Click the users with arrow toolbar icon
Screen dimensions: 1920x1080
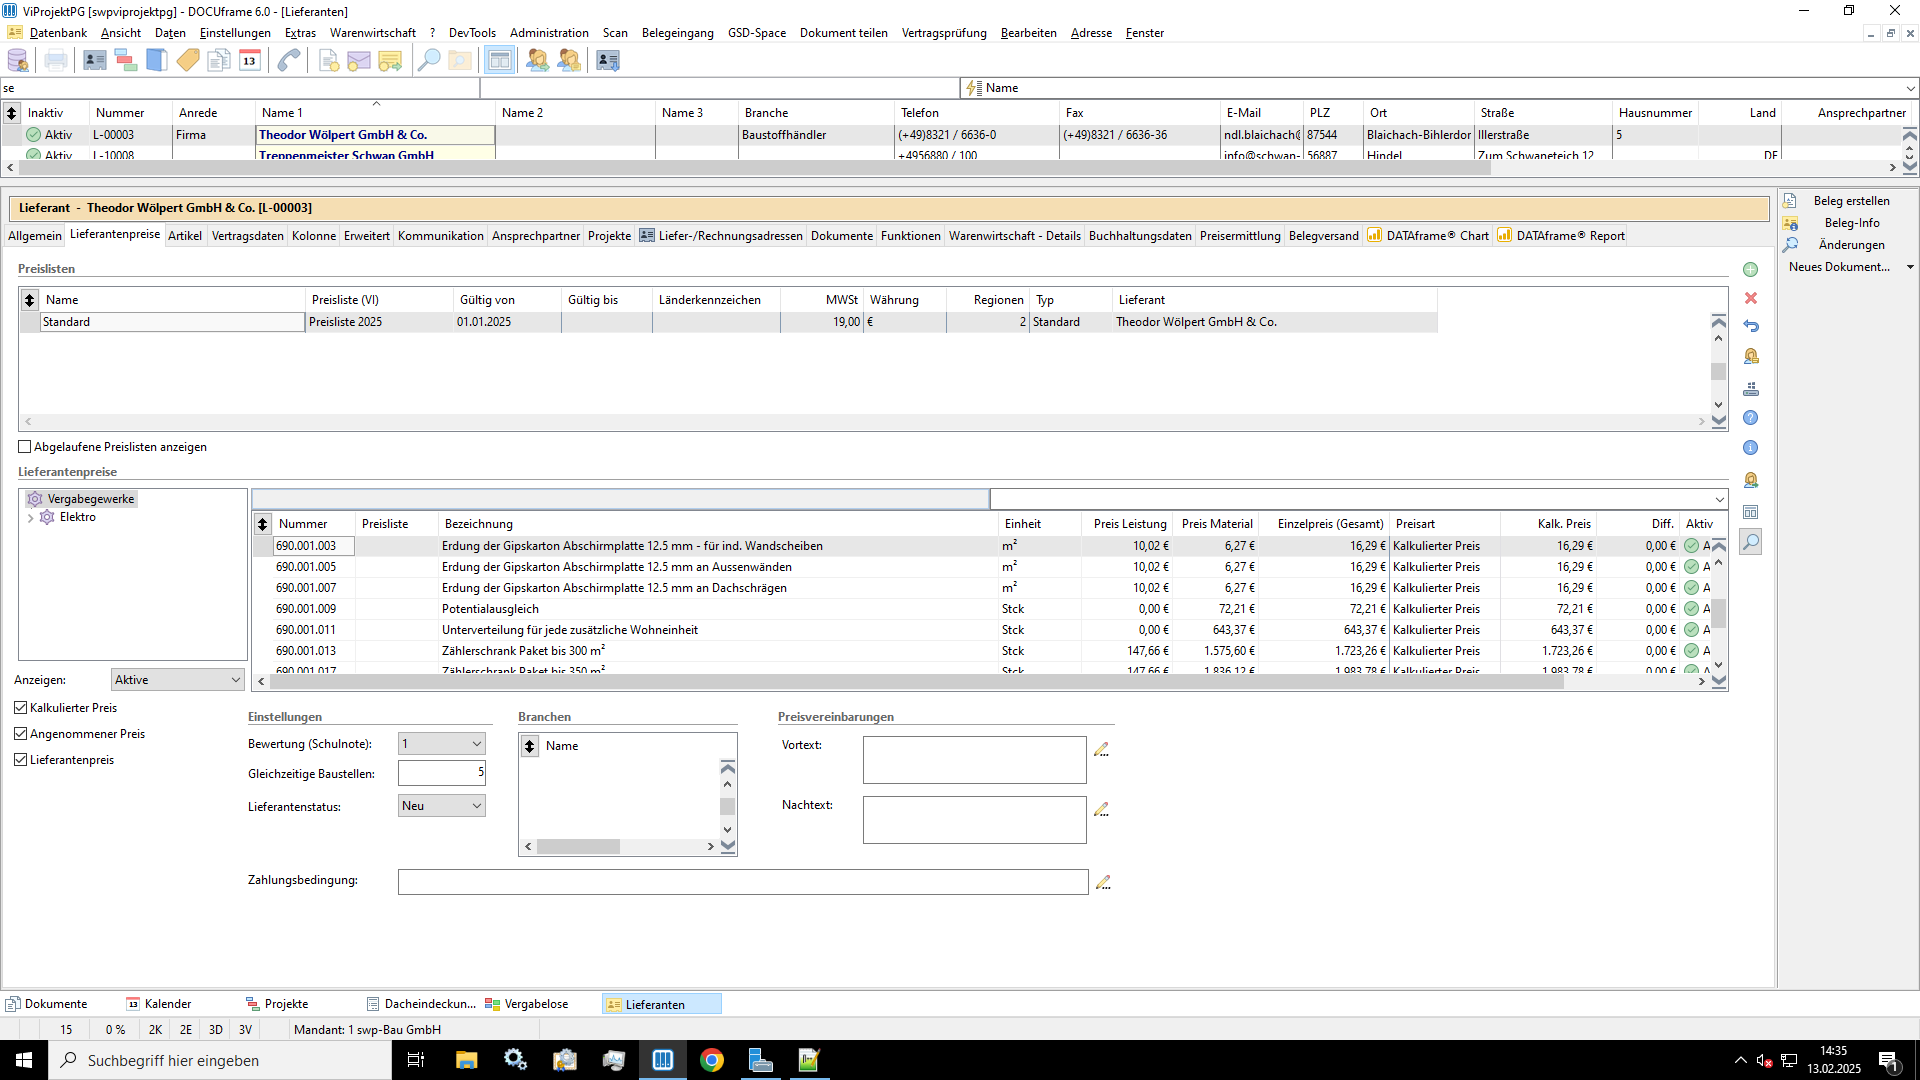coord(538,61)
